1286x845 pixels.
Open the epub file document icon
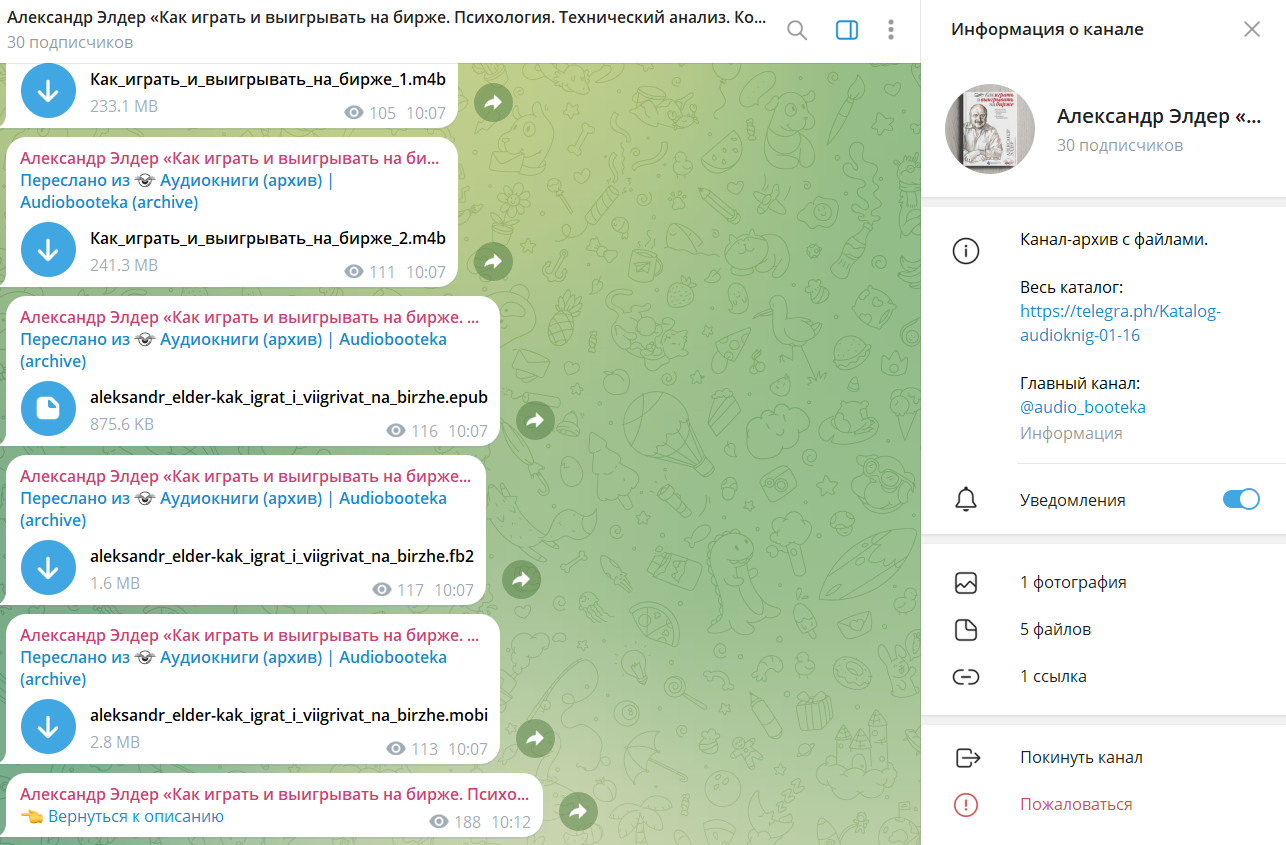(x=48, y=409)
